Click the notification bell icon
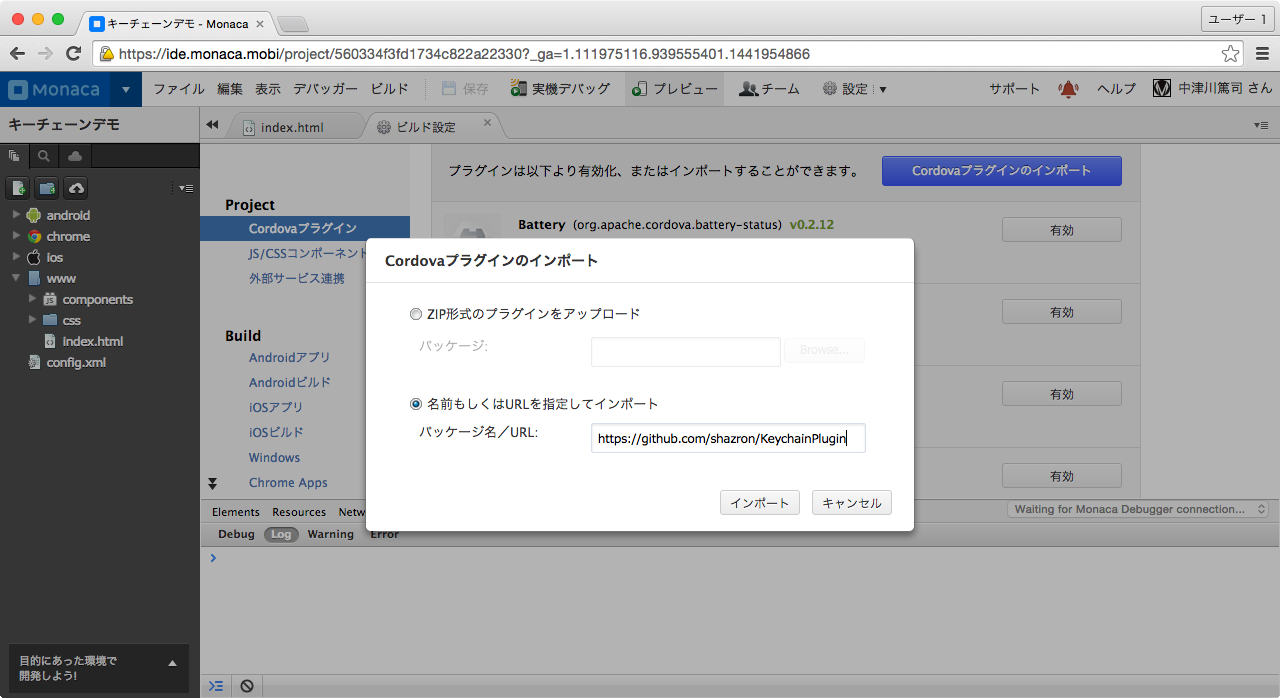 coord(1068,89)
